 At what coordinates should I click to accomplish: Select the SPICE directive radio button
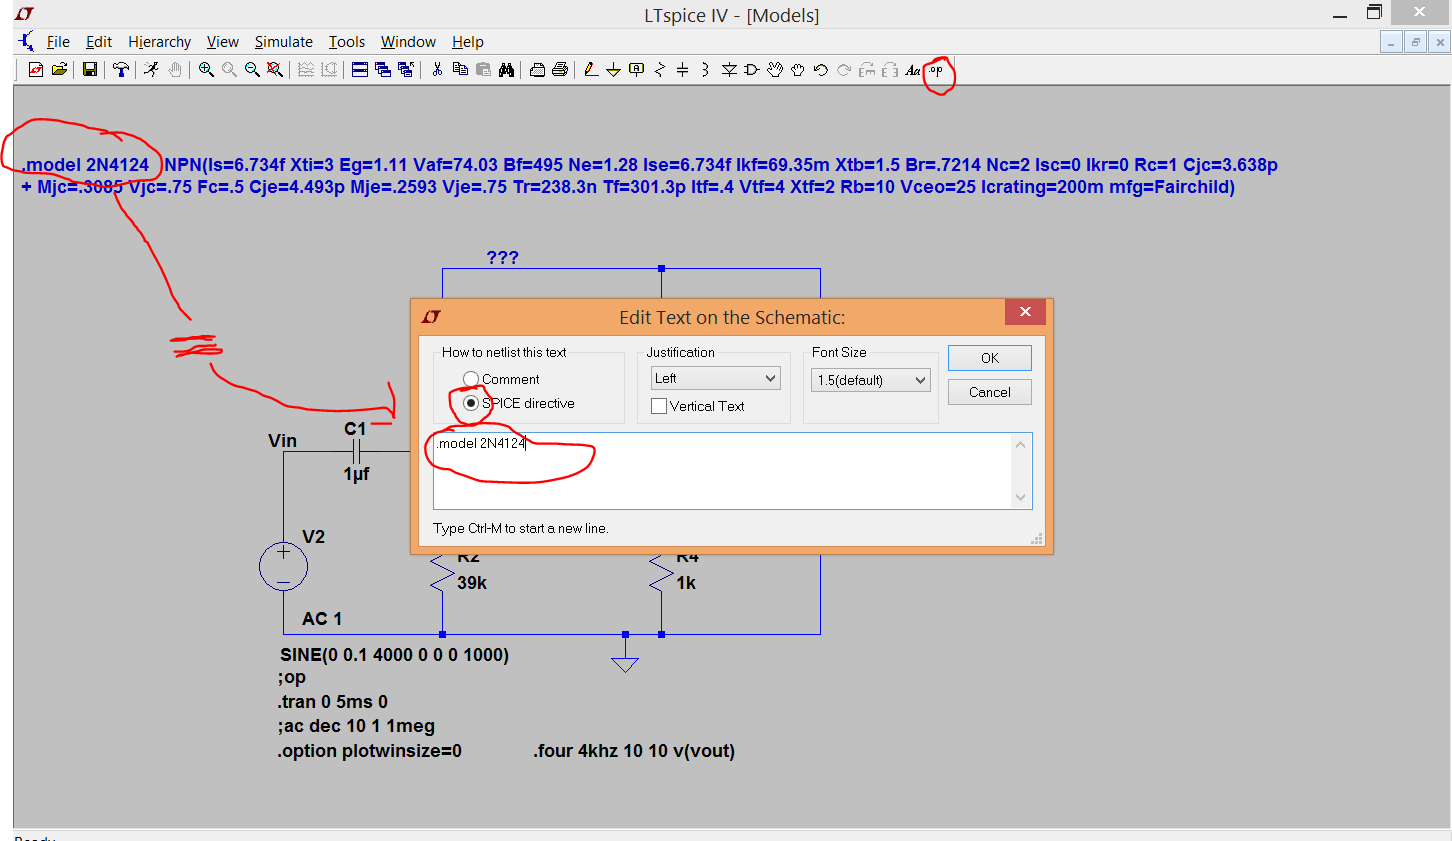click(x=471, y=403)
